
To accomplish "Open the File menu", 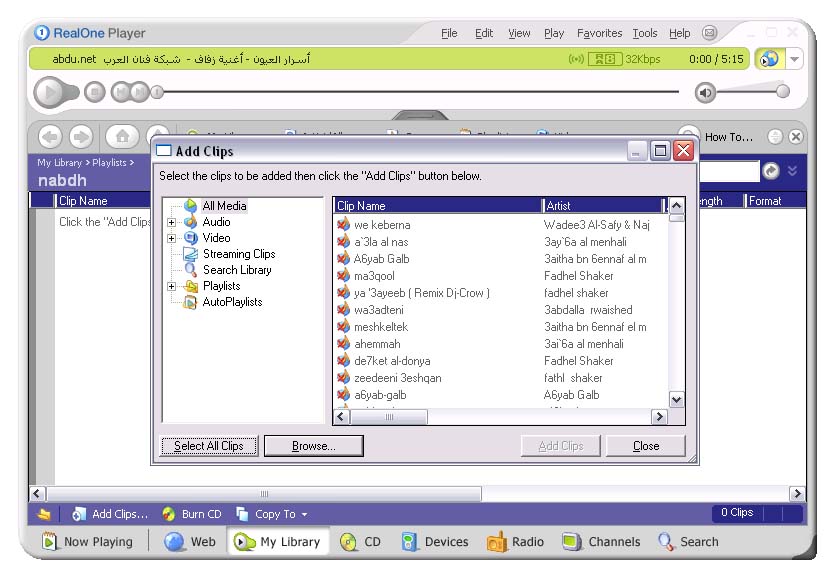I will tap(449, 34).
